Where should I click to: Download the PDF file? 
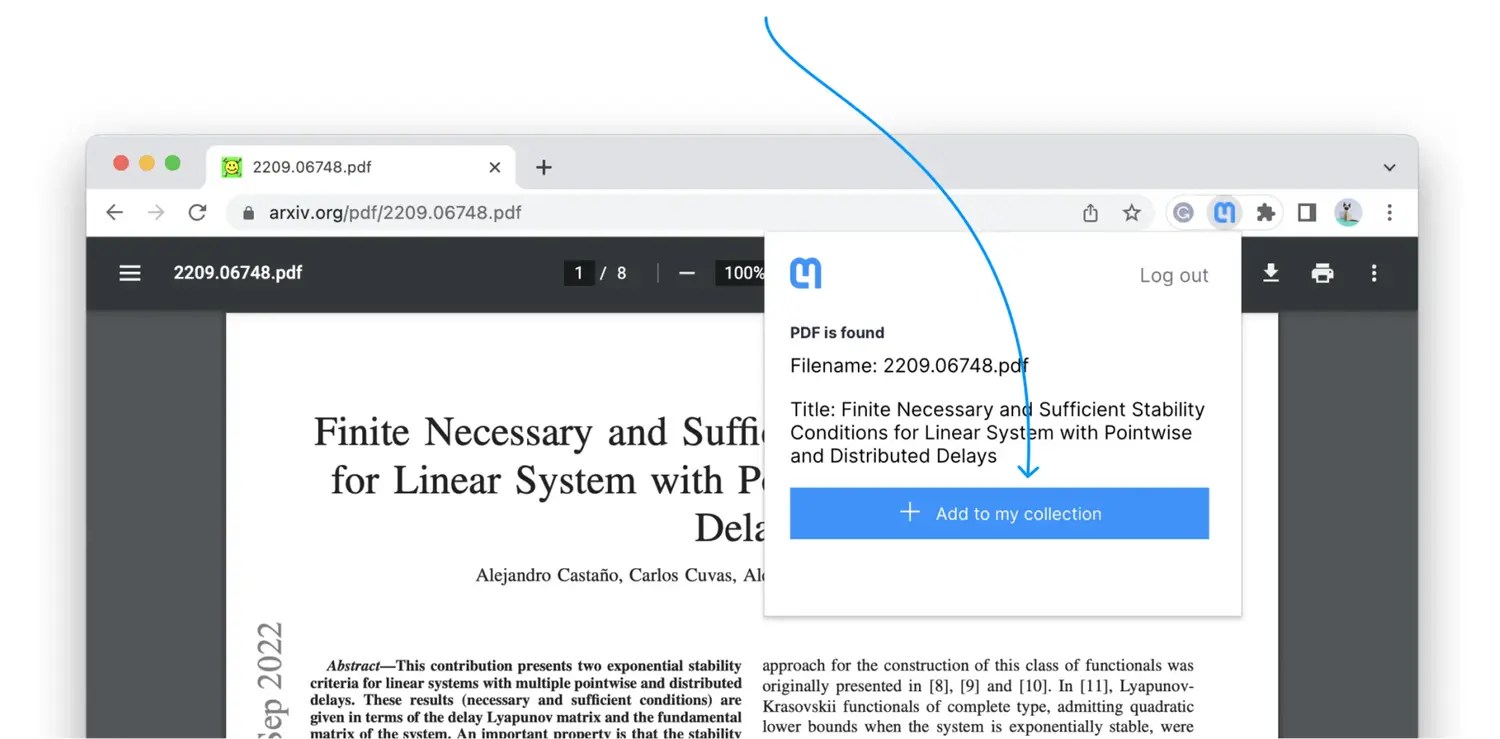[x=1270, y=273]
